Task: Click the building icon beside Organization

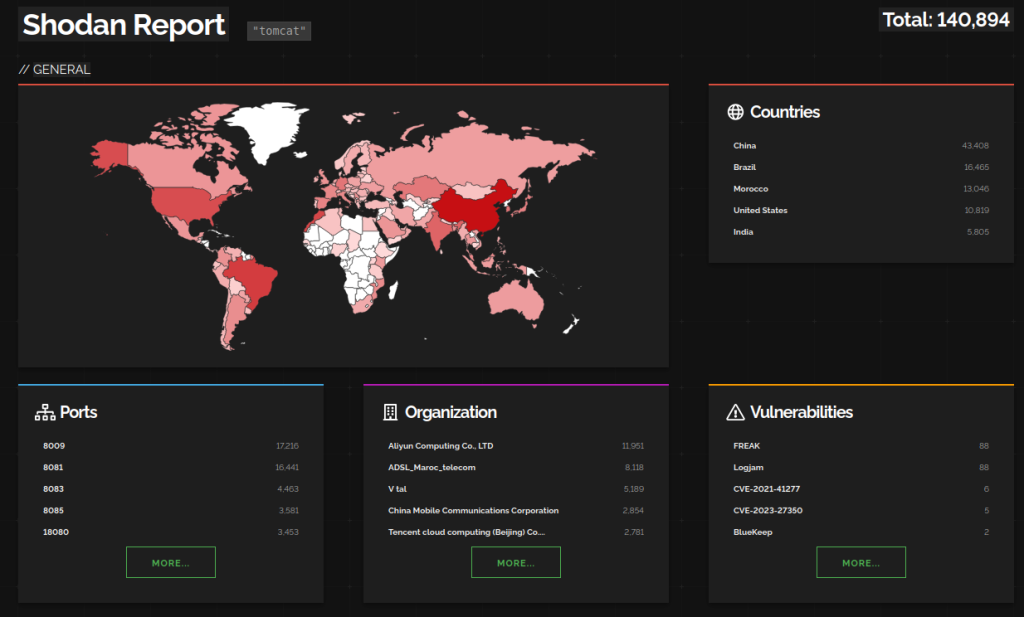Action: tap(390, 413)
